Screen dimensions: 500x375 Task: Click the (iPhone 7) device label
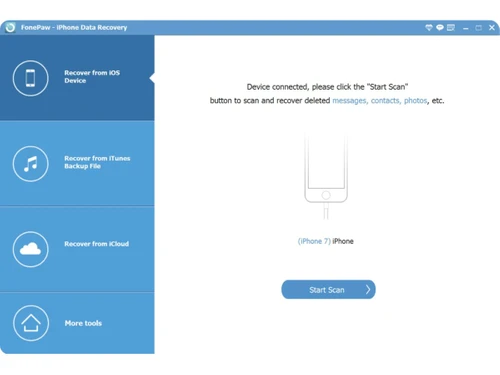(x=314, y=241)
